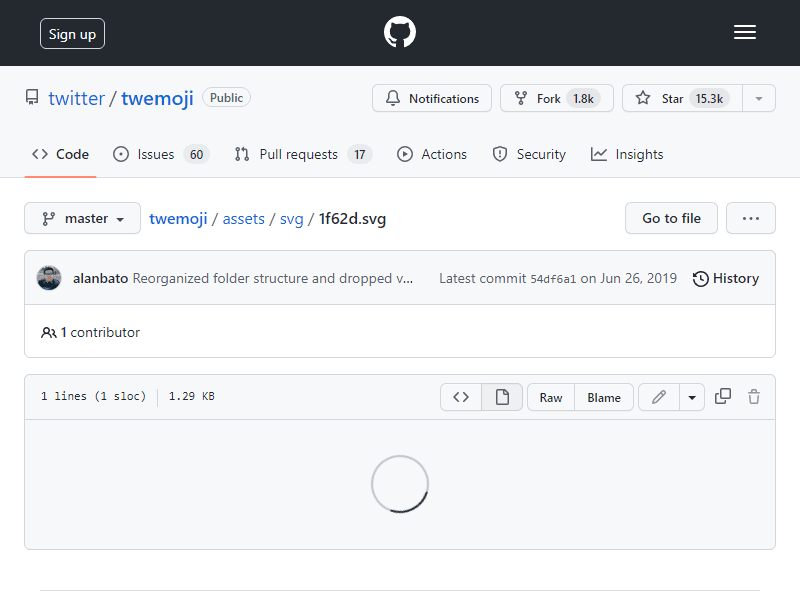Screen dimensions: 800x600
Task: Click the copy raw contents icon
Action: [722, 397]
